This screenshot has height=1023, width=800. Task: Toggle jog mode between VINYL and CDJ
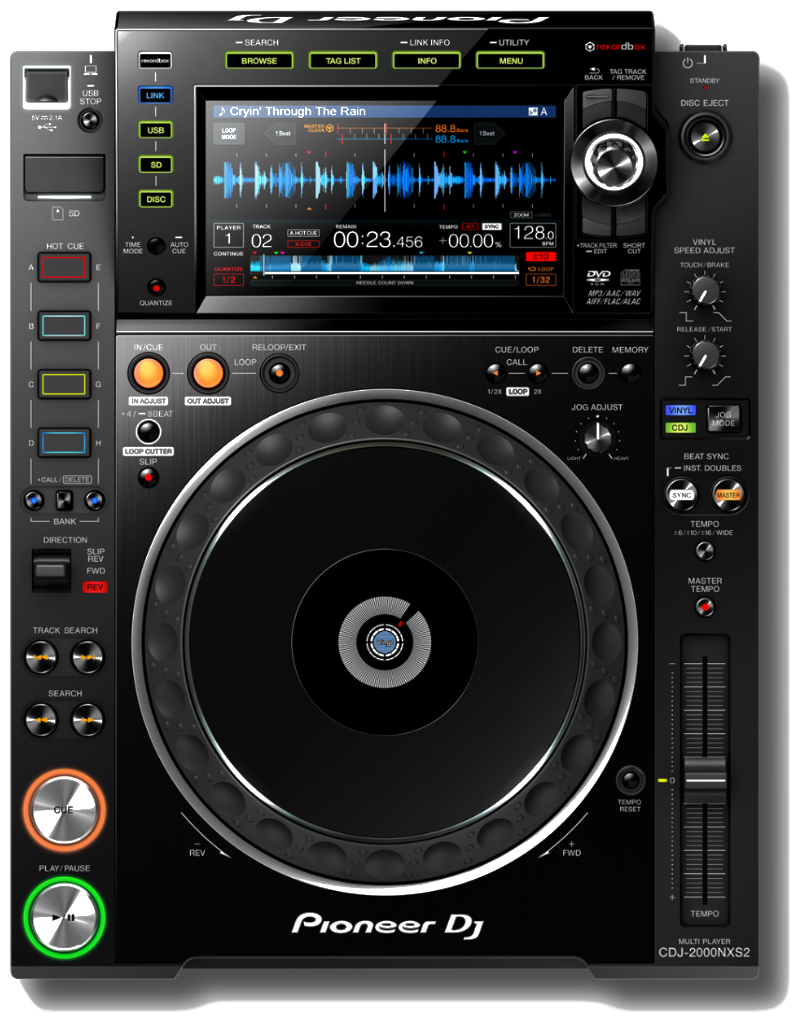(723, 419)
